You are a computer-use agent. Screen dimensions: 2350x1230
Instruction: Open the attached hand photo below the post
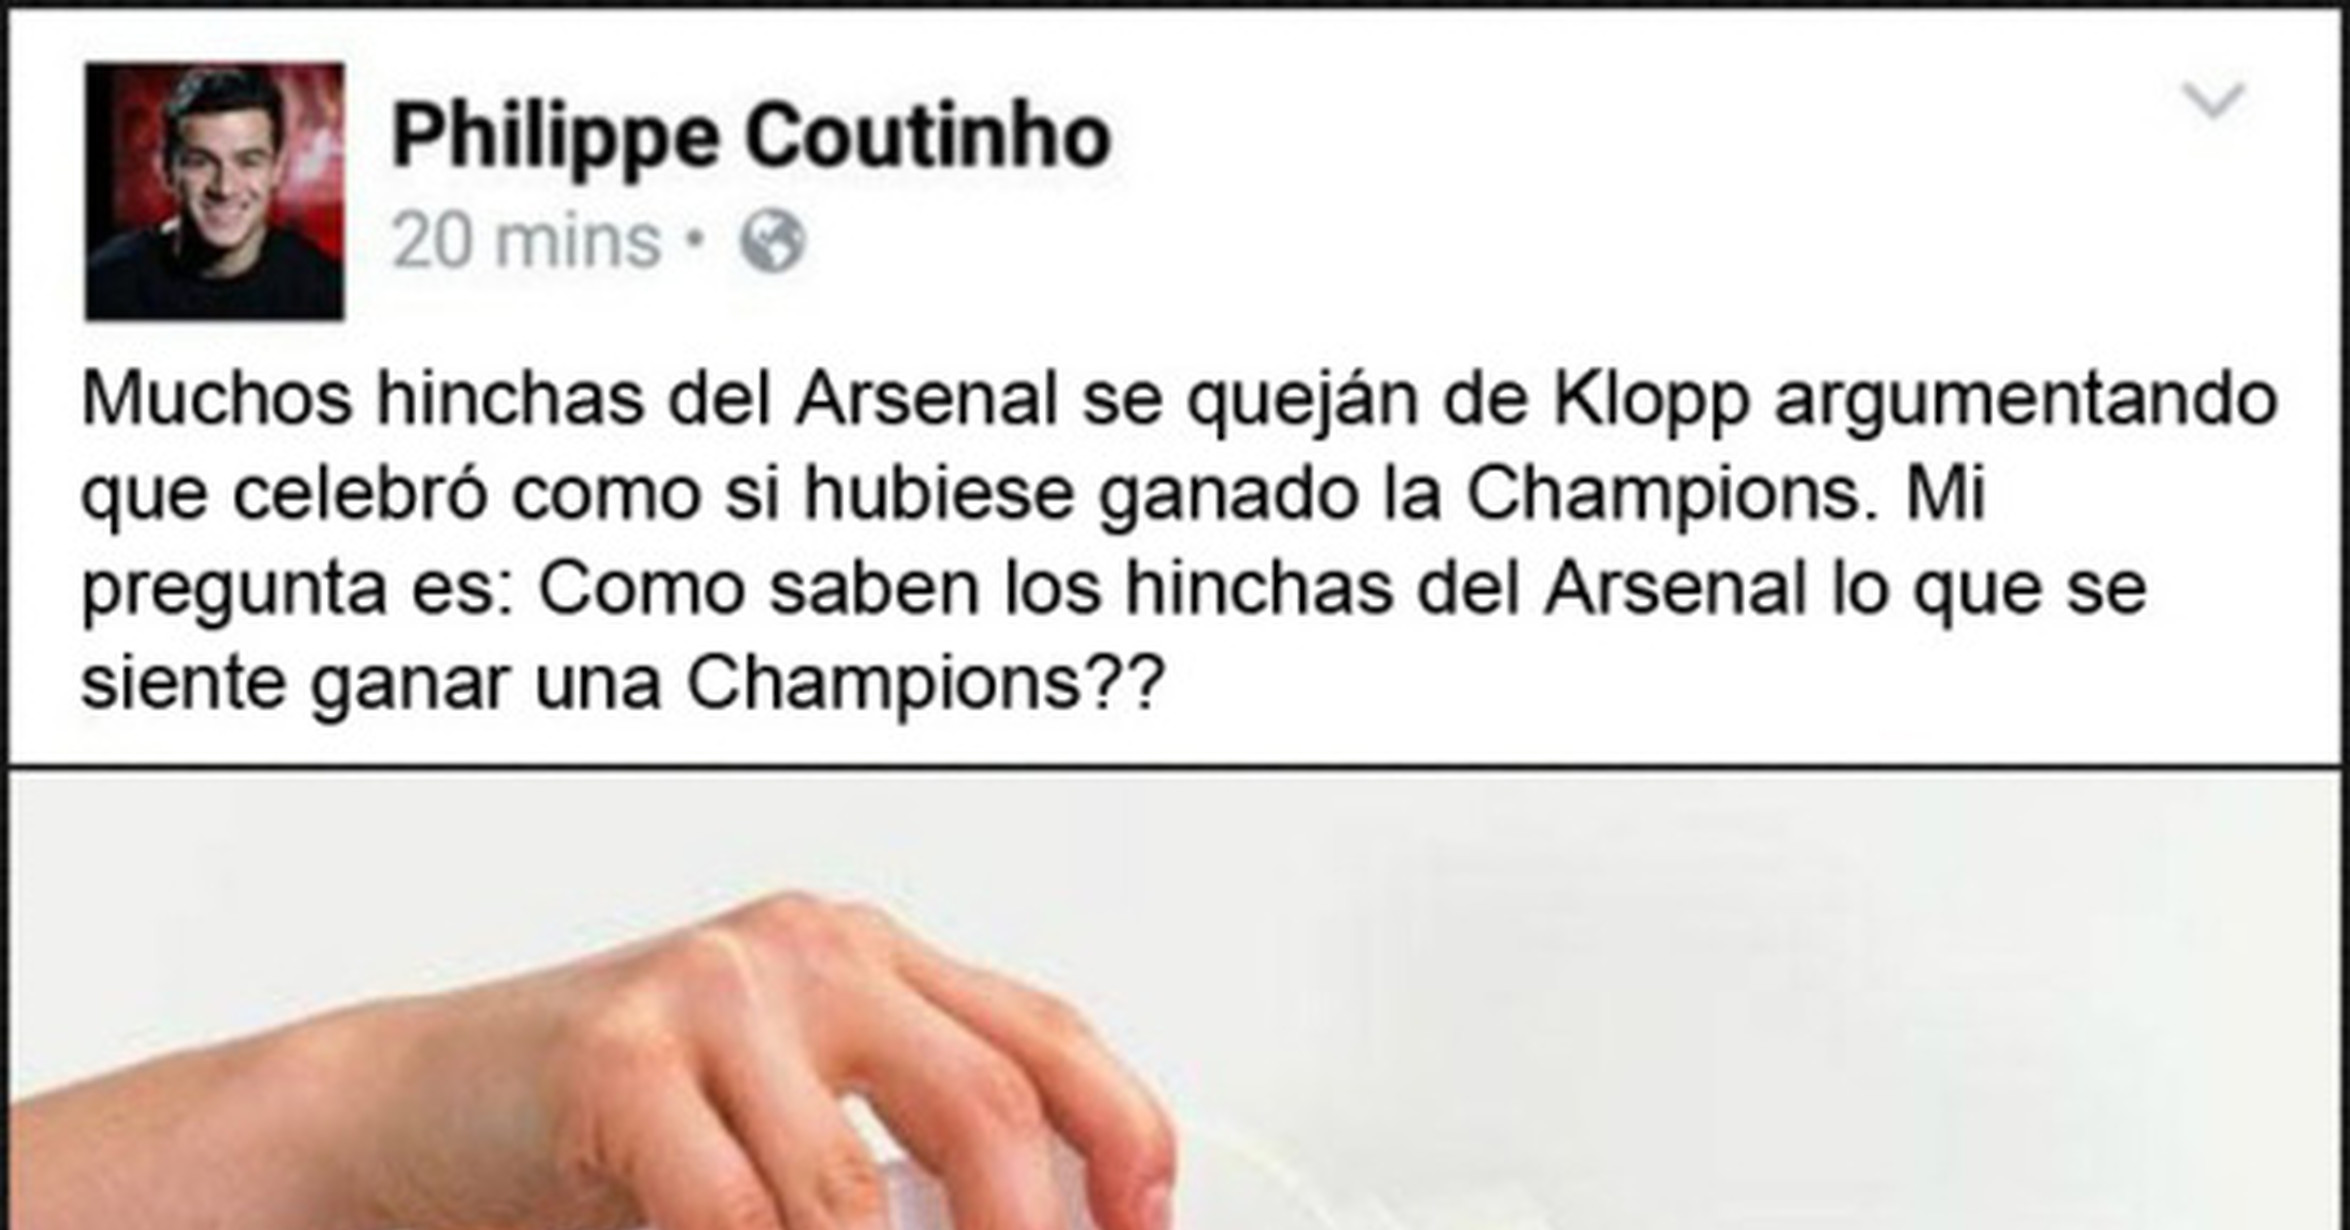point(1175,999)
